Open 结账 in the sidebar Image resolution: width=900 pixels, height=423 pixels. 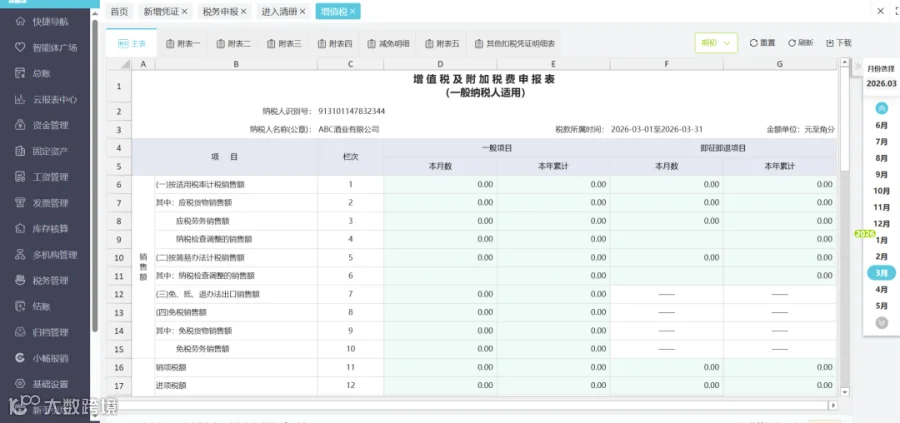pos(34,306)
